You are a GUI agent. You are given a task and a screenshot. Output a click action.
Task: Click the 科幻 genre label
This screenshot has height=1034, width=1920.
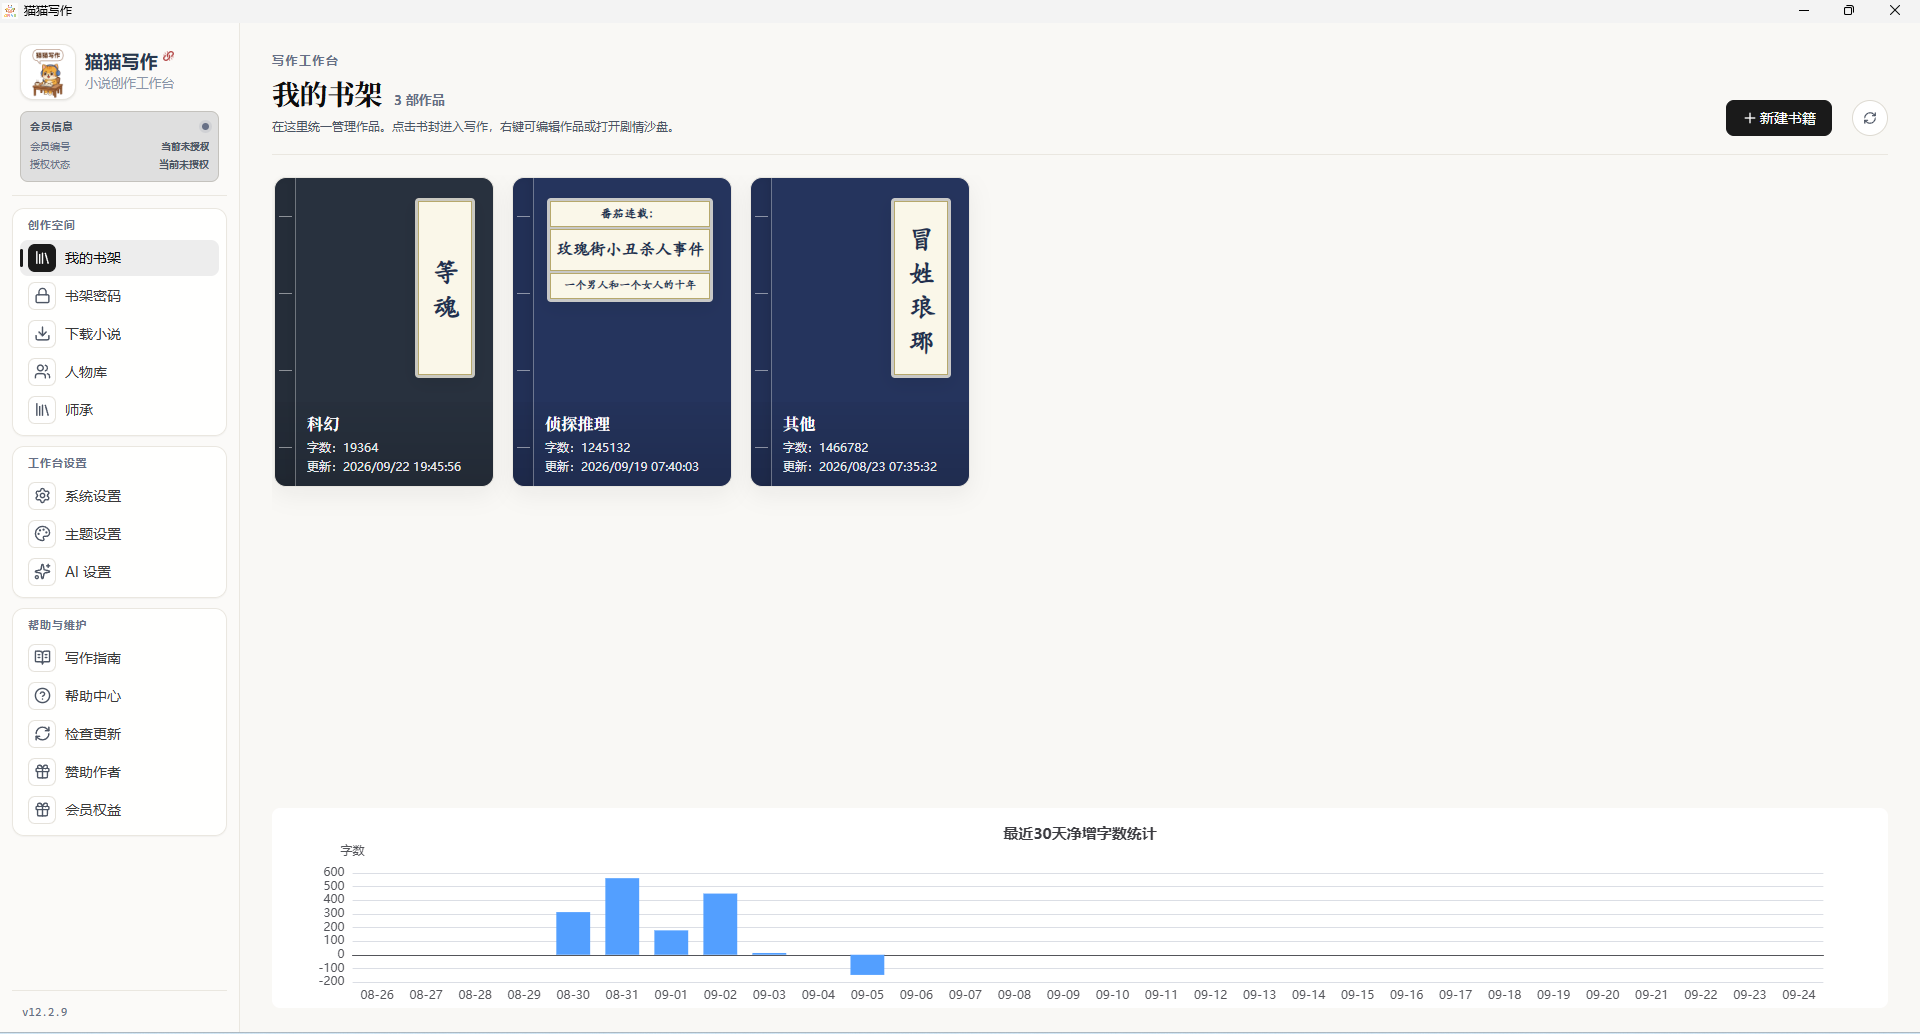[323, 424]
